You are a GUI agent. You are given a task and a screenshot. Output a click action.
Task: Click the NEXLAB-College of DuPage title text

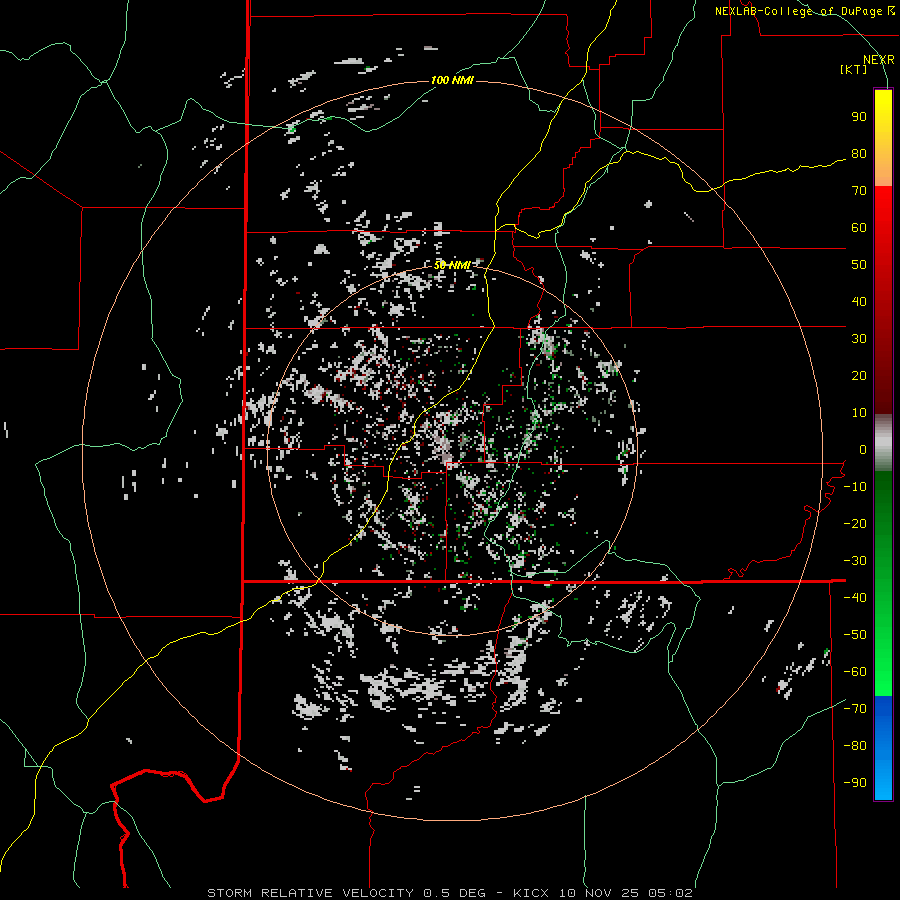click(x=800, y=11)
